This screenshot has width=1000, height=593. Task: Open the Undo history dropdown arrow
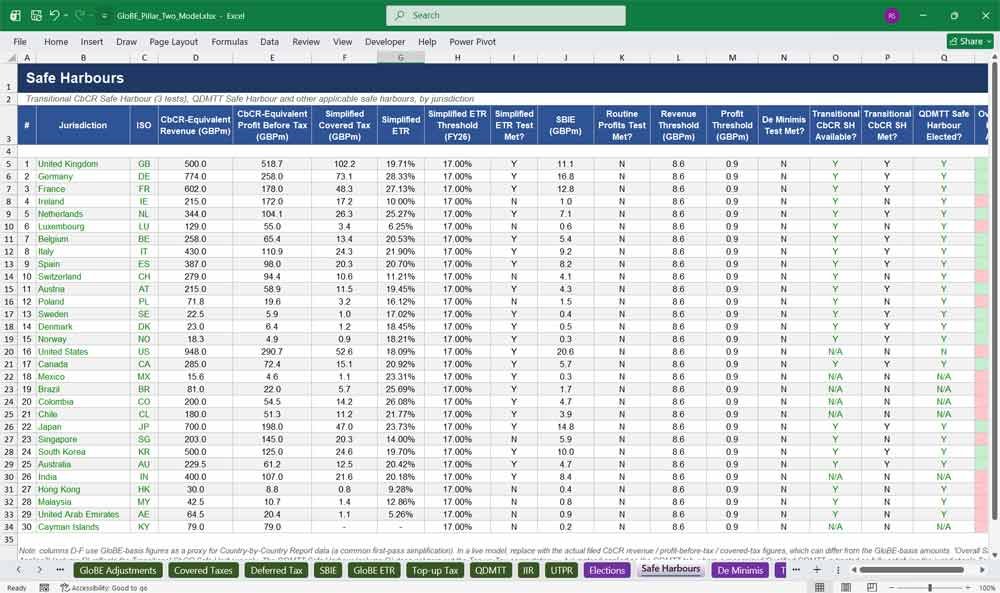point(66,15)
